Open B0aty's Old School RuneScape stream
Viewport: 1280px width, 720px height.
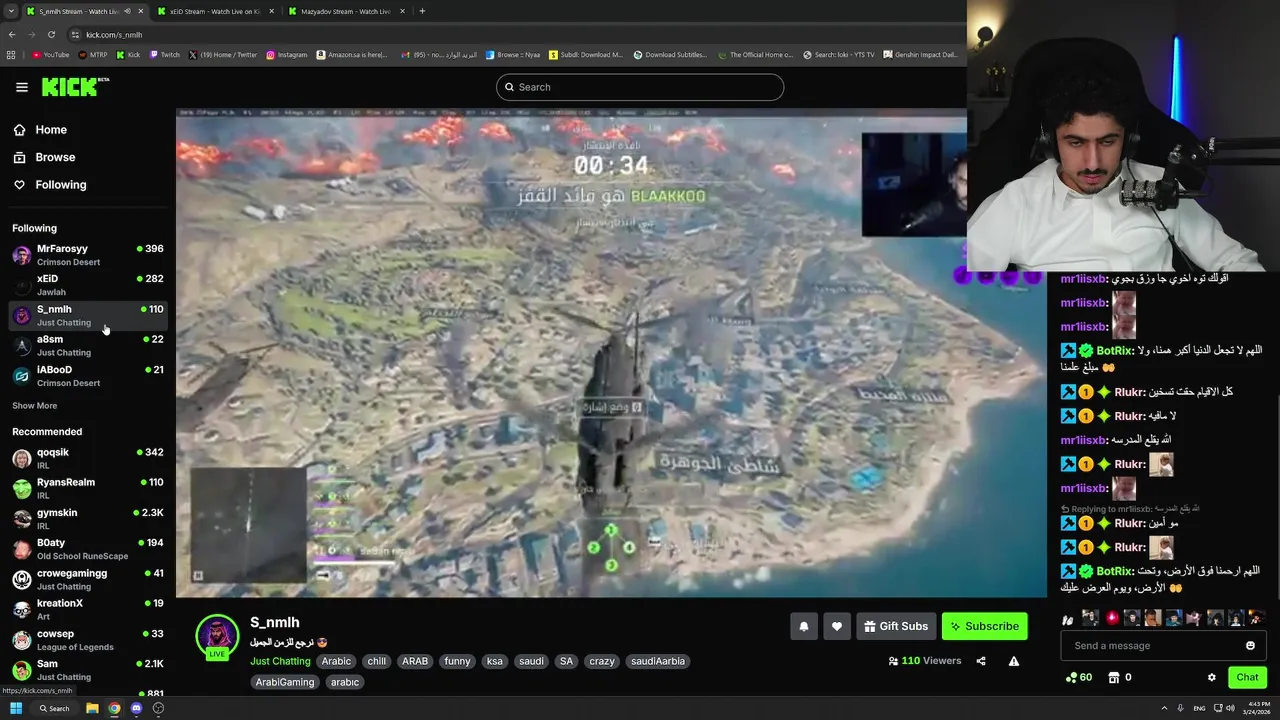pos(88,549)
